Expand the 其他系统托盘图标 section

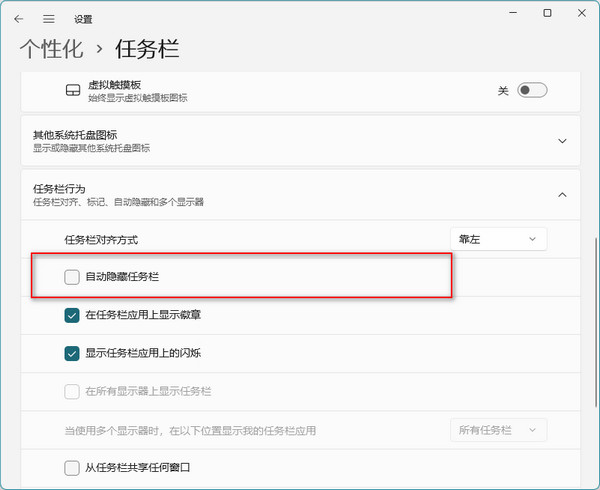pyautogui.click(x=562, y=142)
